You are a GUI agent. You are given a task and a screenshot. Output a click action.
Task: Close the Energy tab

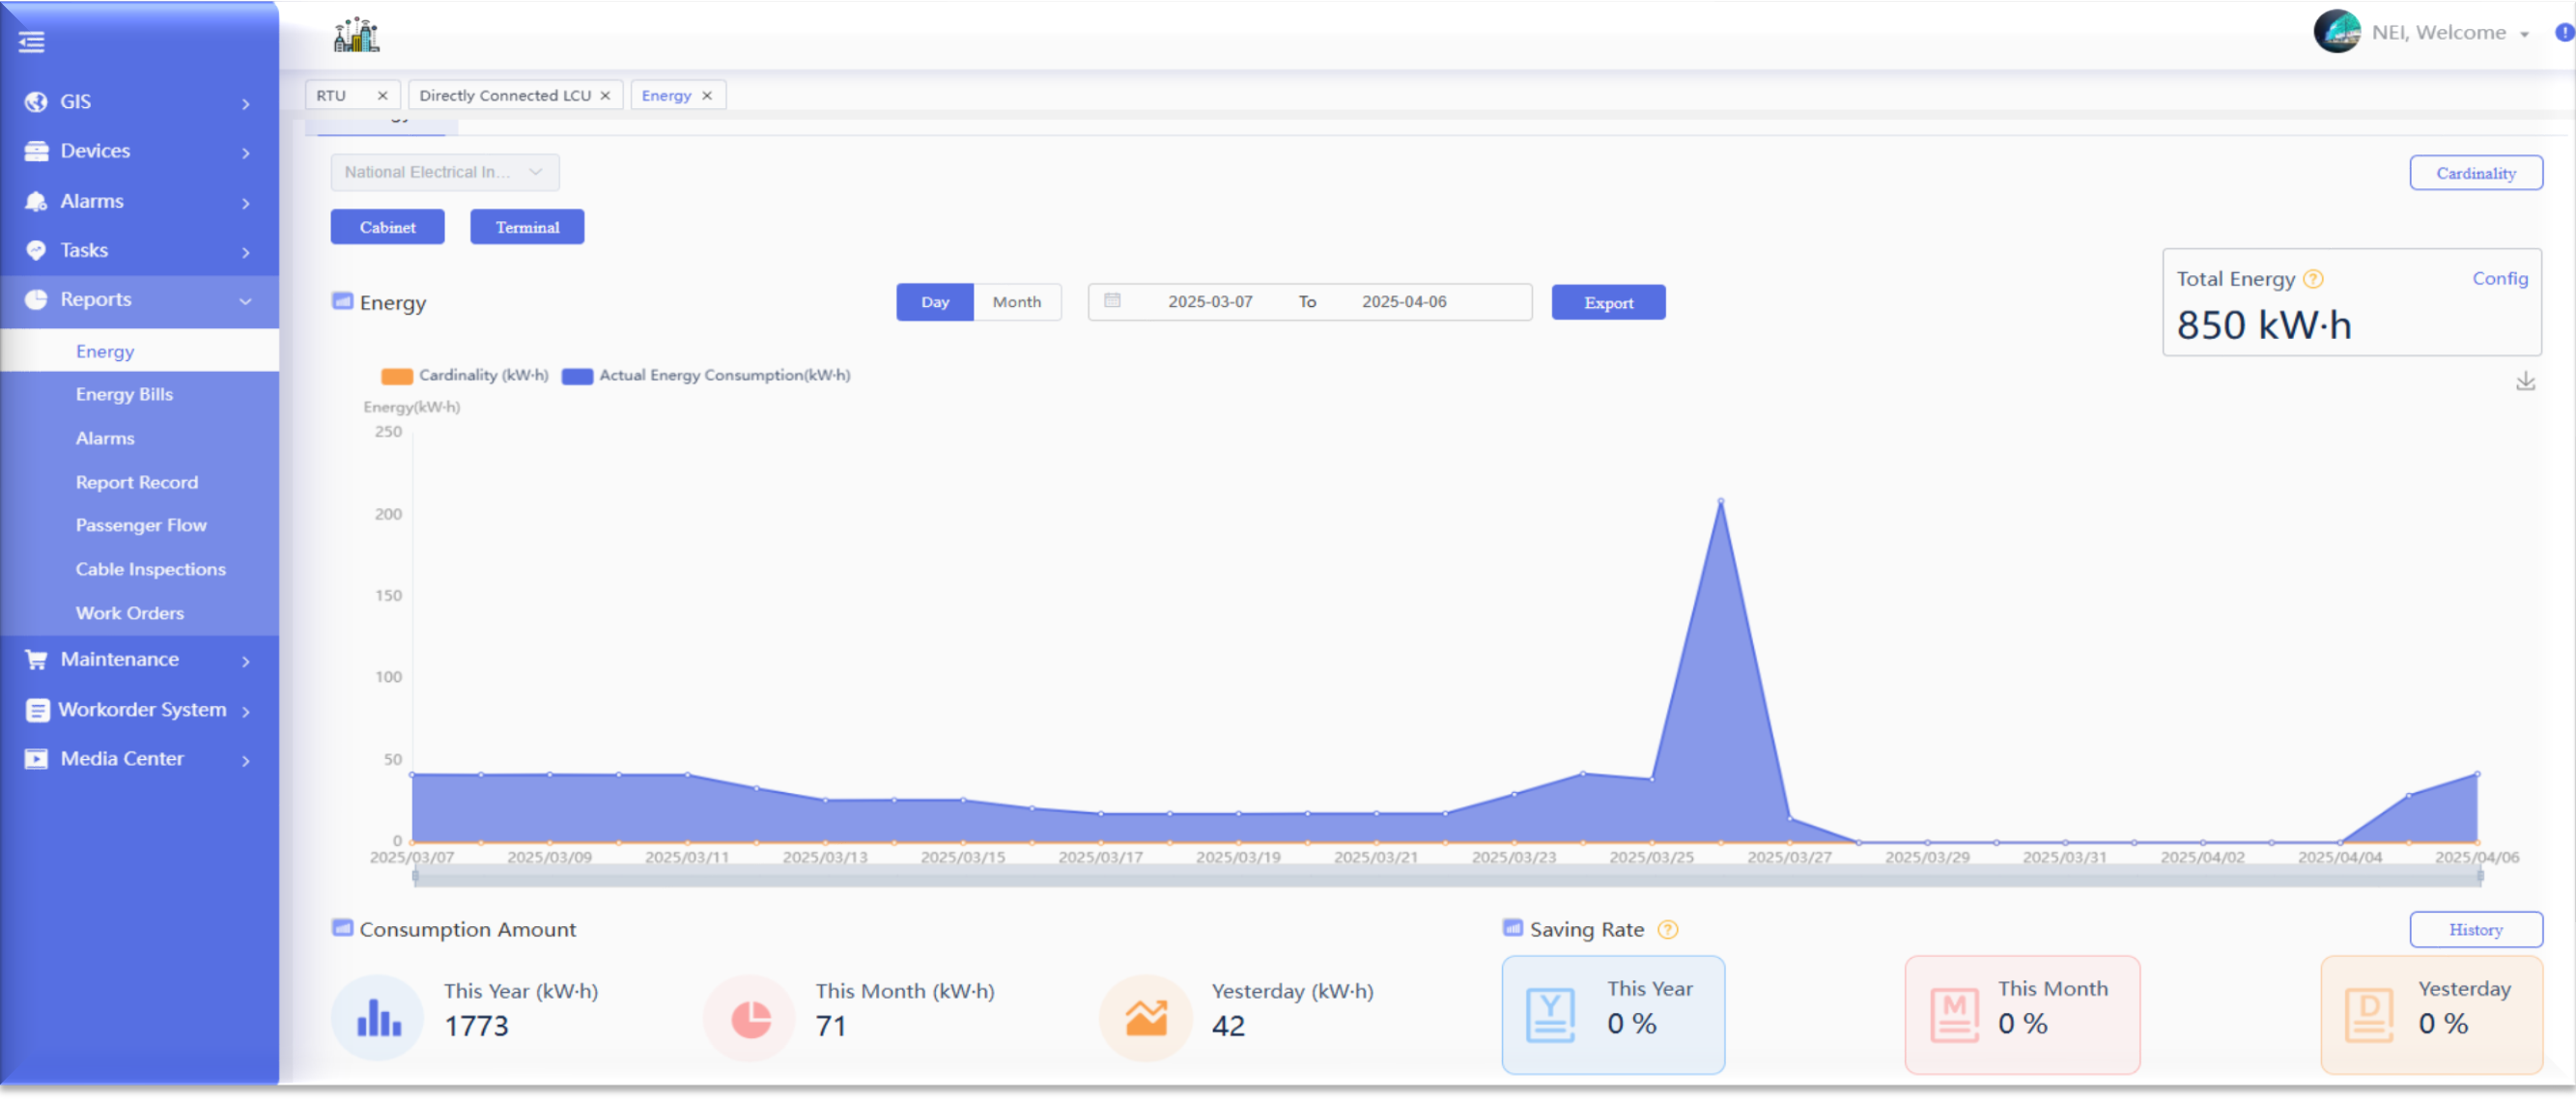(x=707, y=95)
